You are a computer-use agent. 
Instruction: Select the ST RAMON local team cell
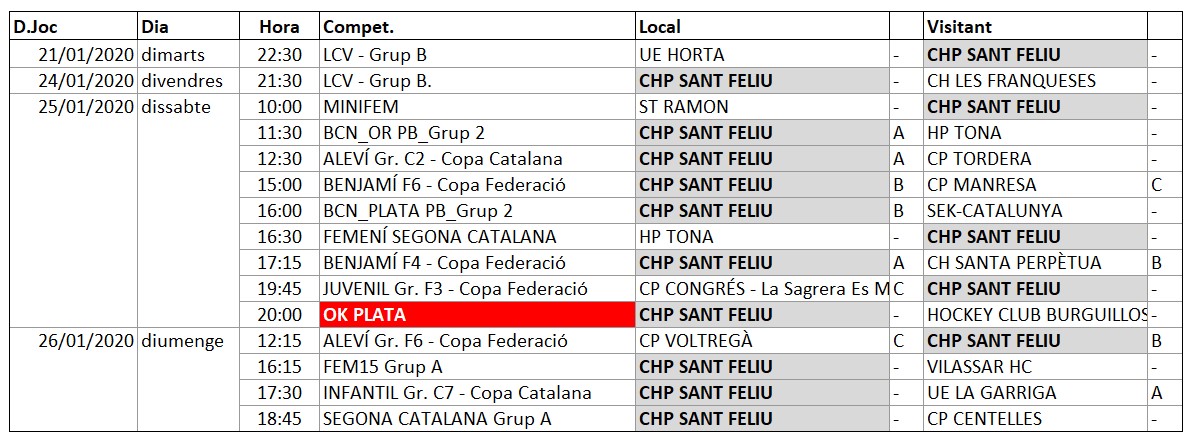pos(762,107)
